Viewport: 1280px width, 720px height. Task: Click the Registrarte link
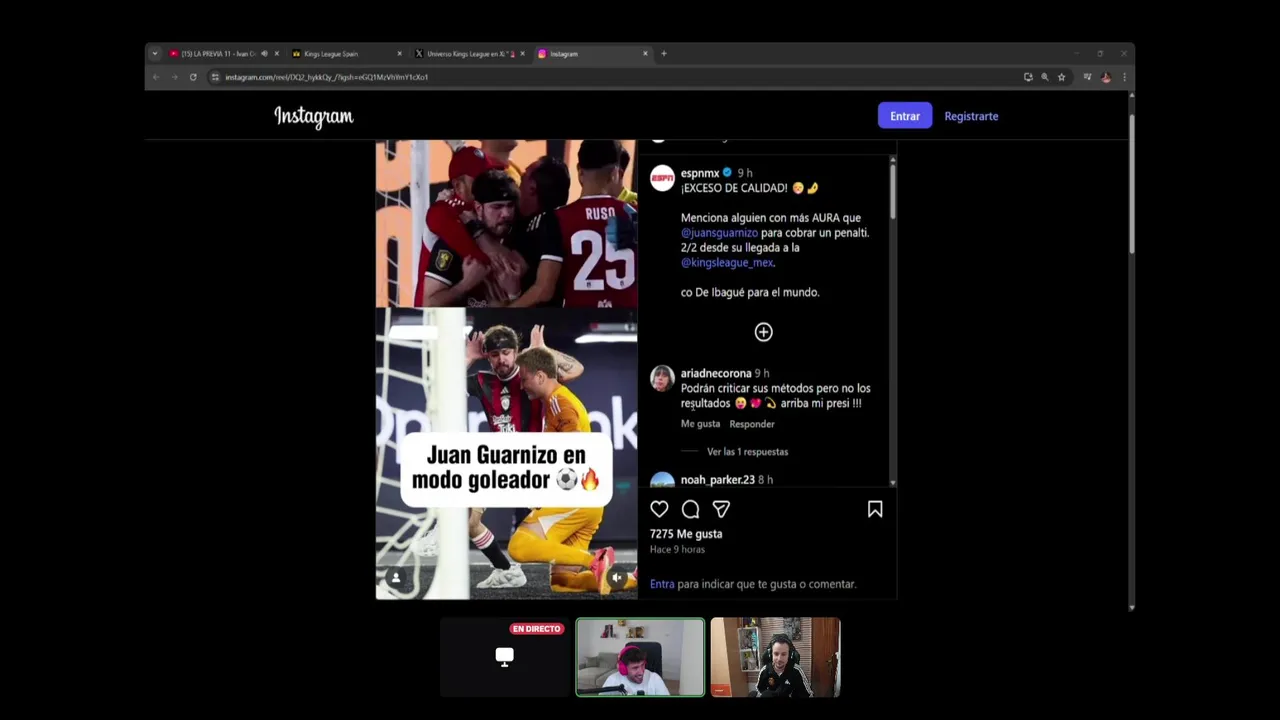971,116
